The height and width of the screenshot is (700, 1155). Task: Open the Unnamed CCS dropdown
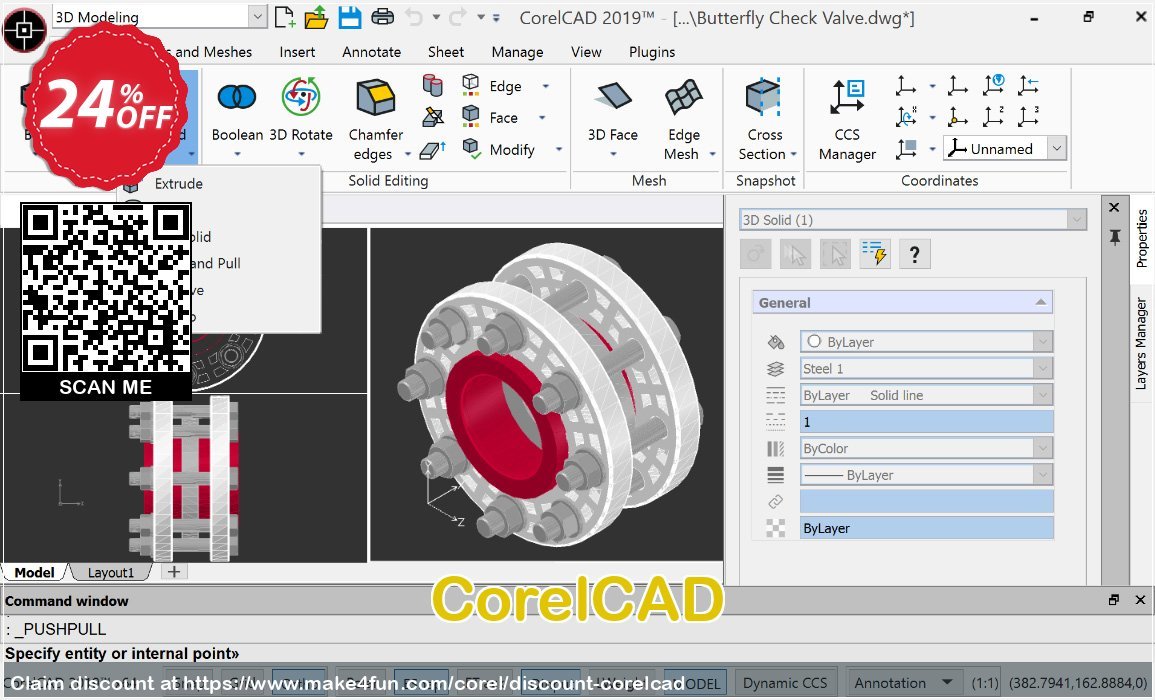click(1057, 149)
